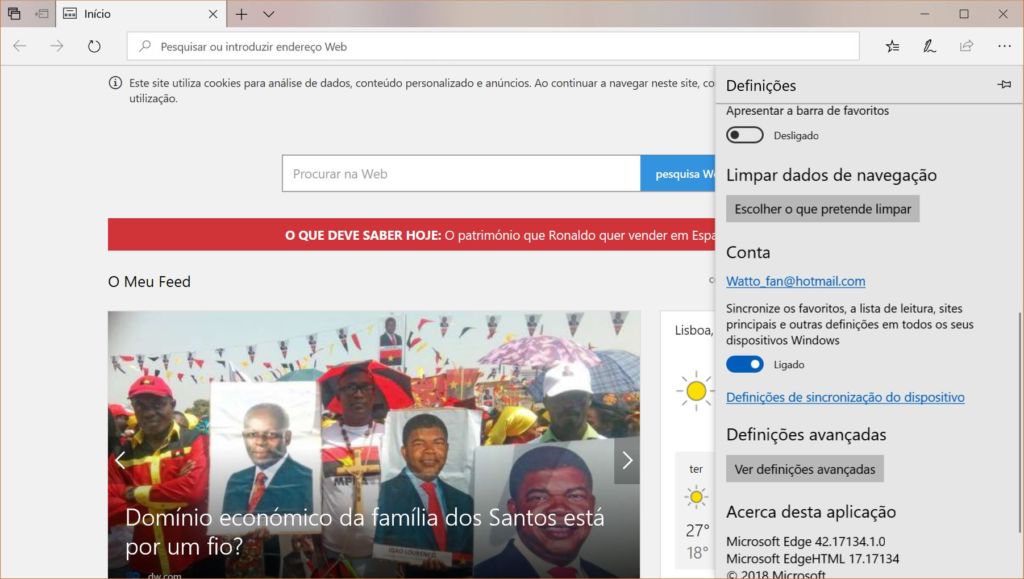Viewport: 1024px width, 579px height.
Task: Click the O Meu Feed heading
Action: [150, 281]
